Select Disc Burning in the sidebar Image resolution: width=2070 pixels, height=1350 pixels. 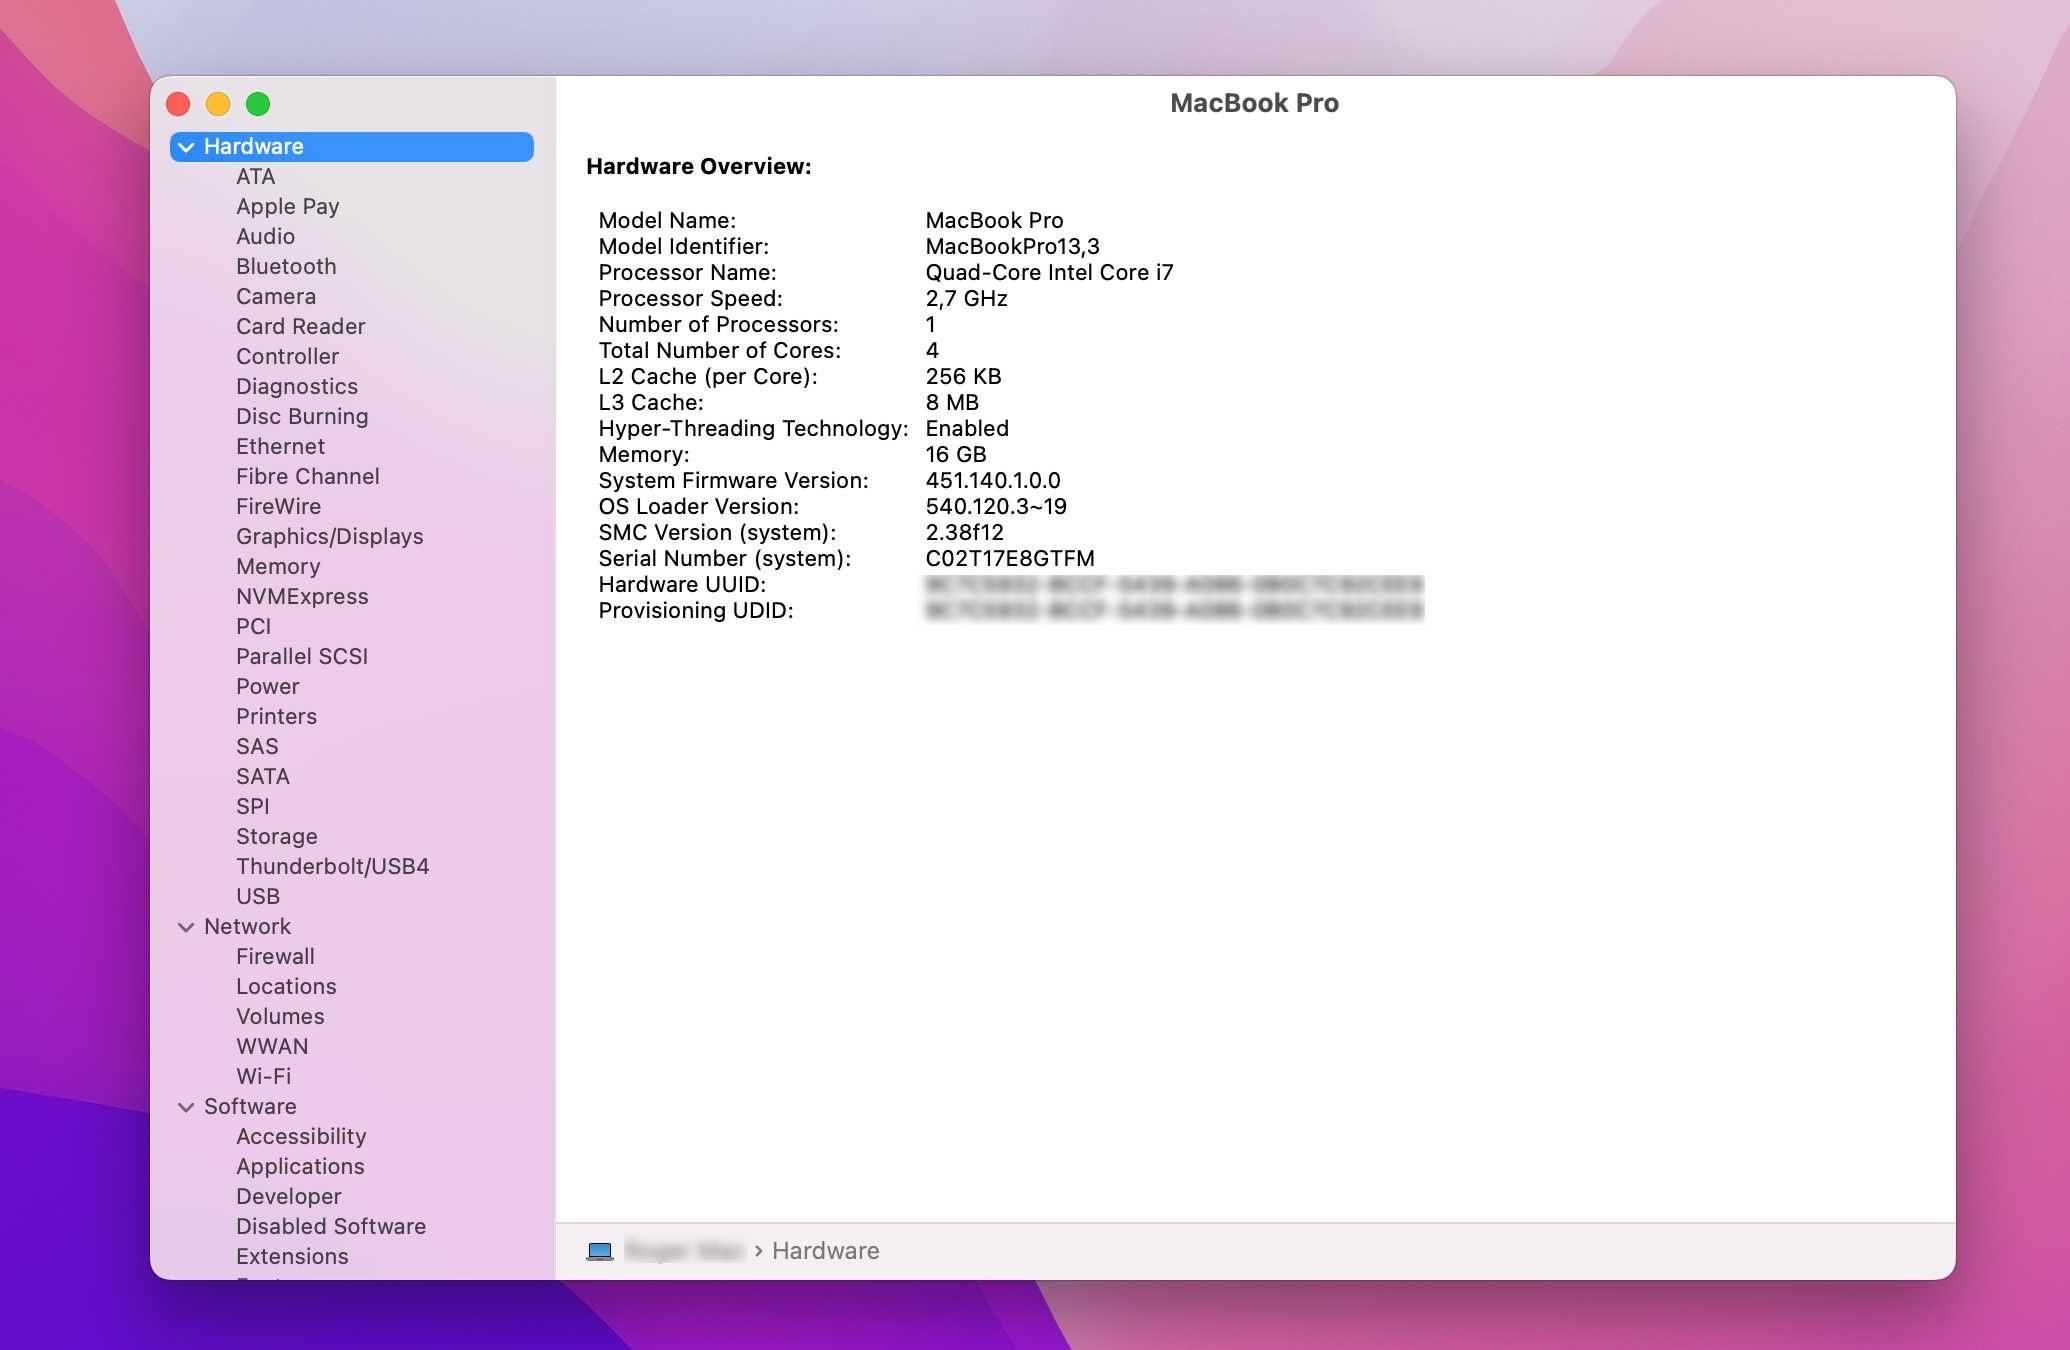coord(302,417)
